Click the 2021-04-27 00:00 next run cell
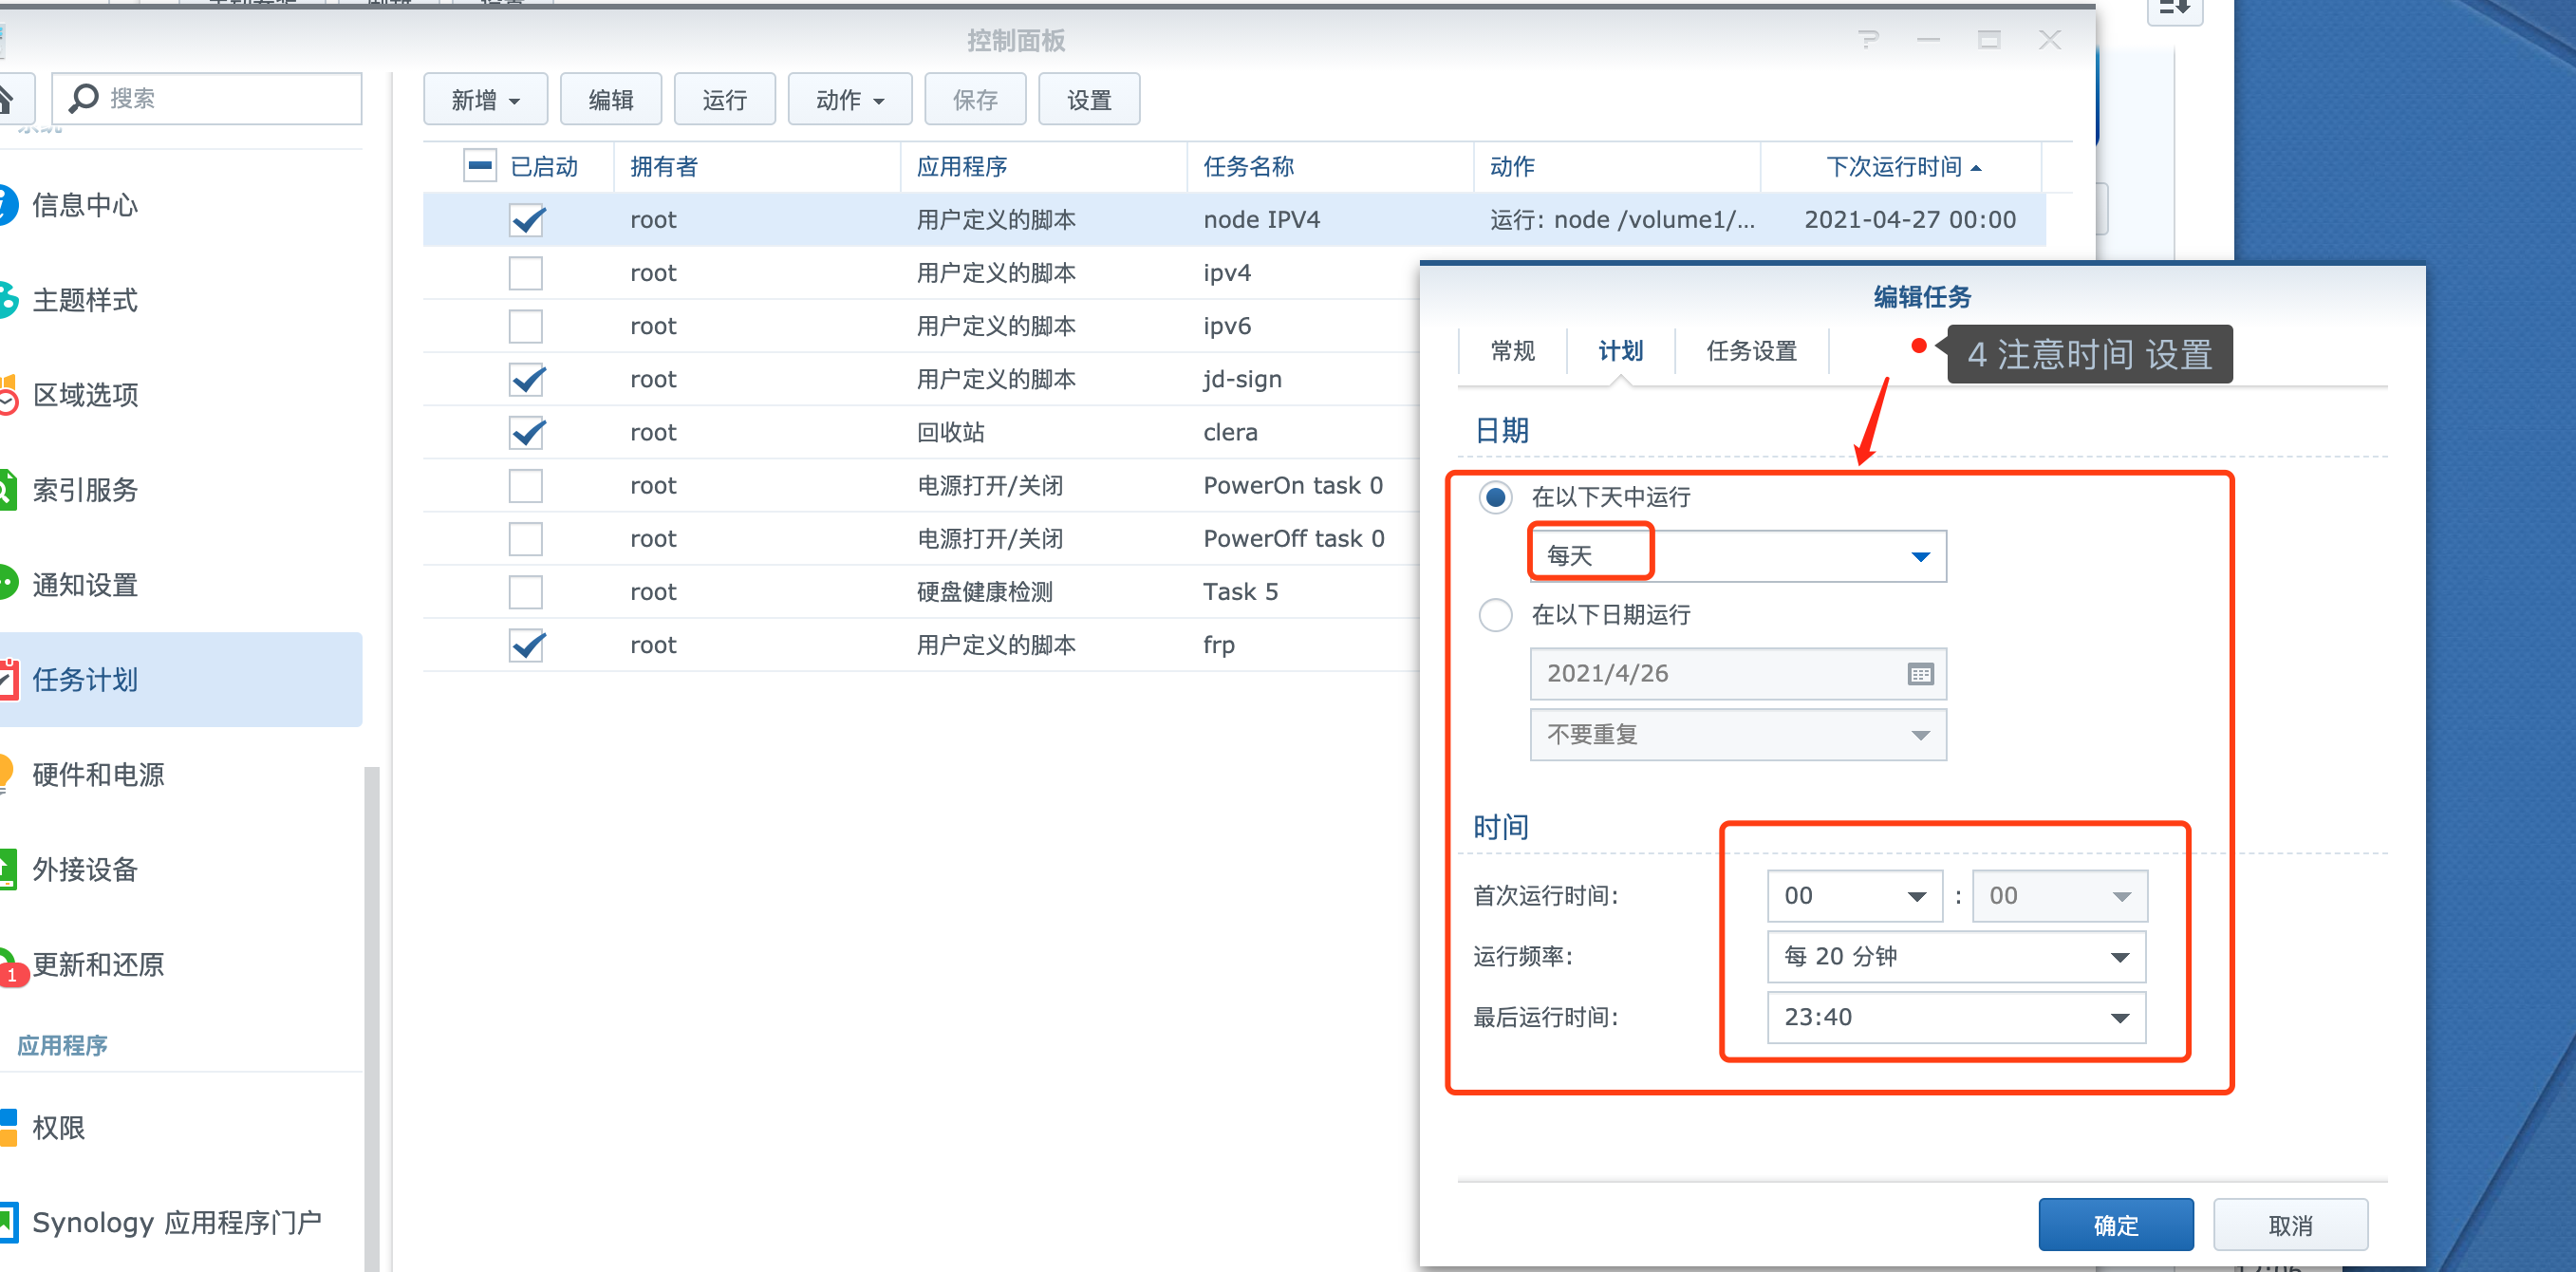Screen dimensions: 2576x1272 1910,220
